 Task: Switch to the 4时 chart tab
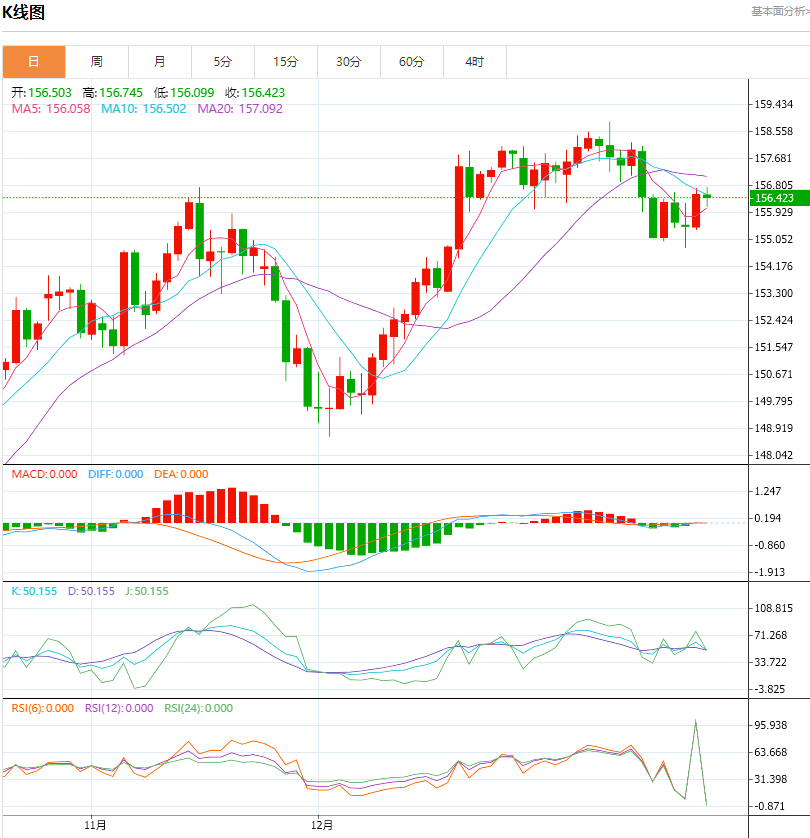coord(475,62)
